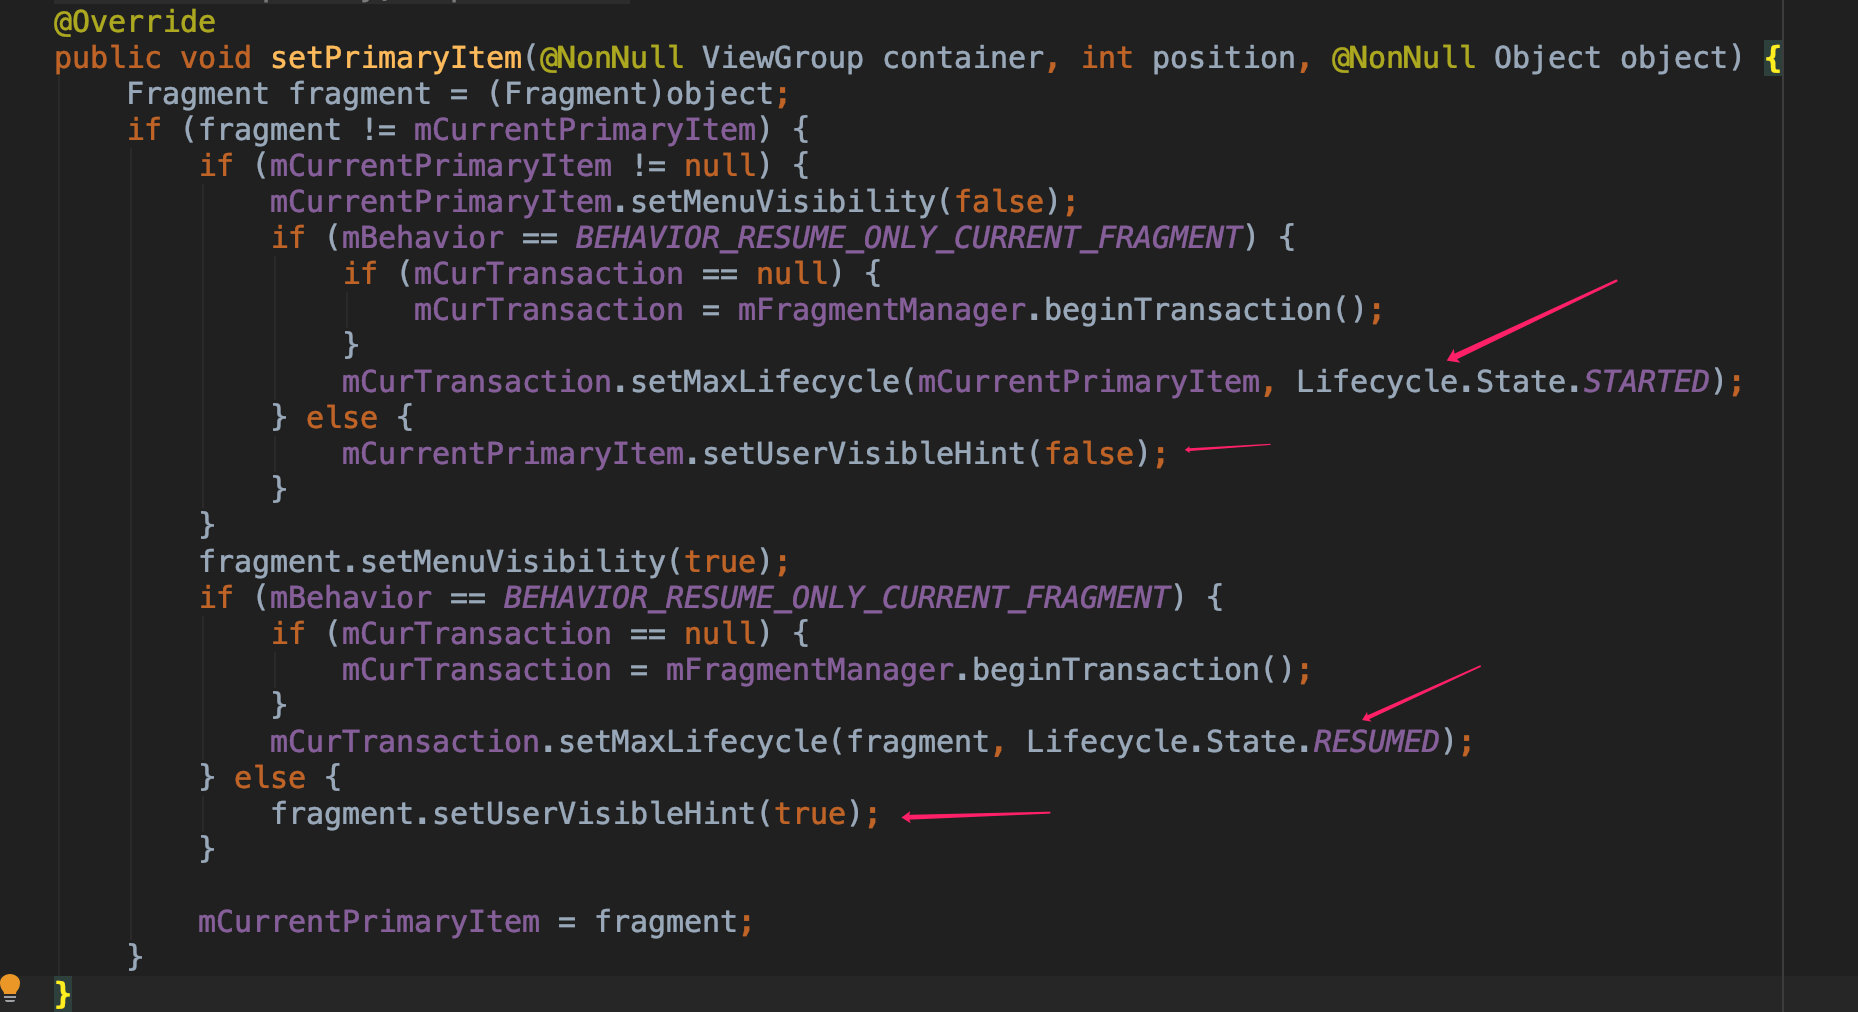Click the highlighted closing brace at bottom
This screenshot has width=1858, height=1012.
[62, 994]
